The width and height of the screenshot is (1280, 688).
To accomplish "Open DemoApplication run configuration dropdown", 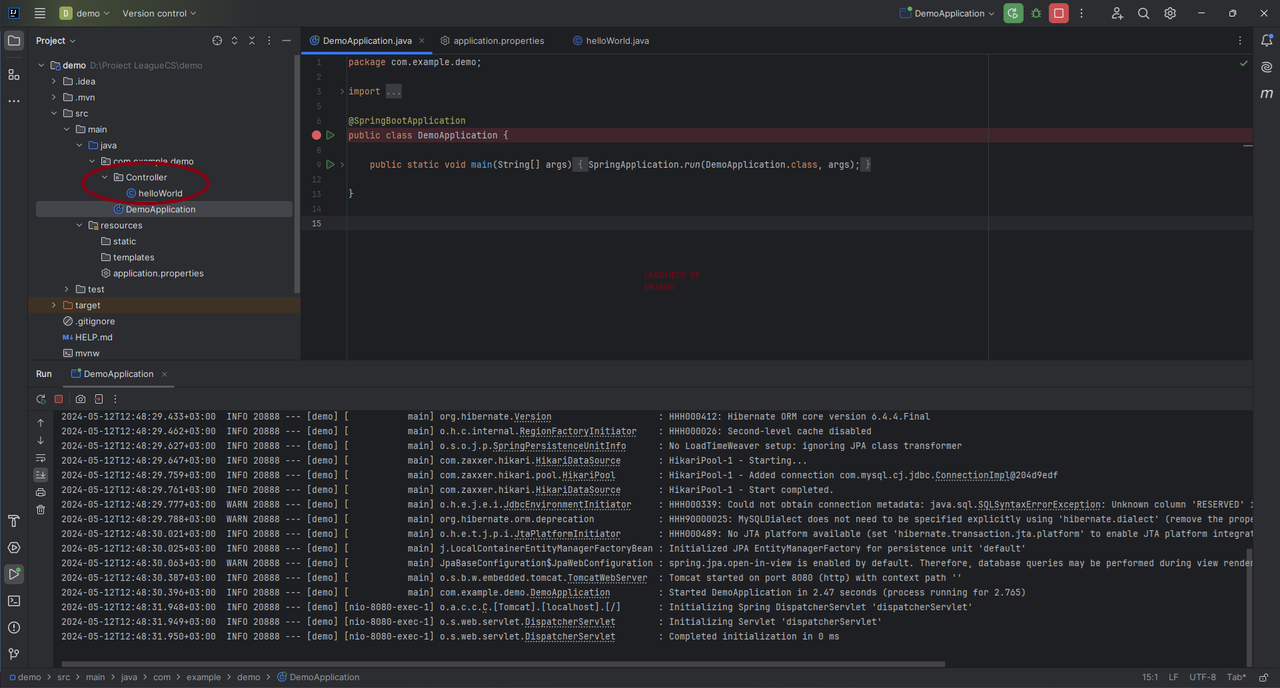I will pyautogui.click(x=947, y=14).
